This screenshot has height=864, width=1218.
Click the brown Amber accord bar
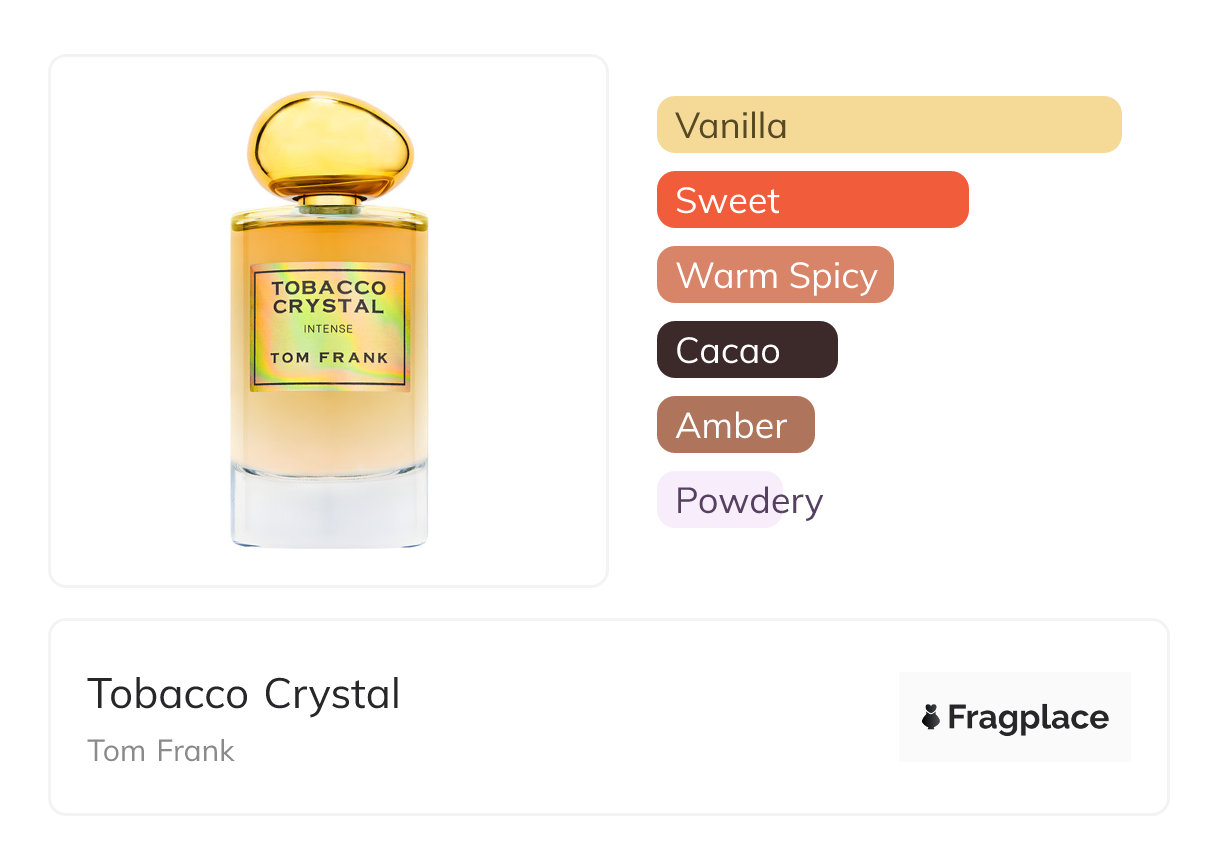tap(735, 425)
